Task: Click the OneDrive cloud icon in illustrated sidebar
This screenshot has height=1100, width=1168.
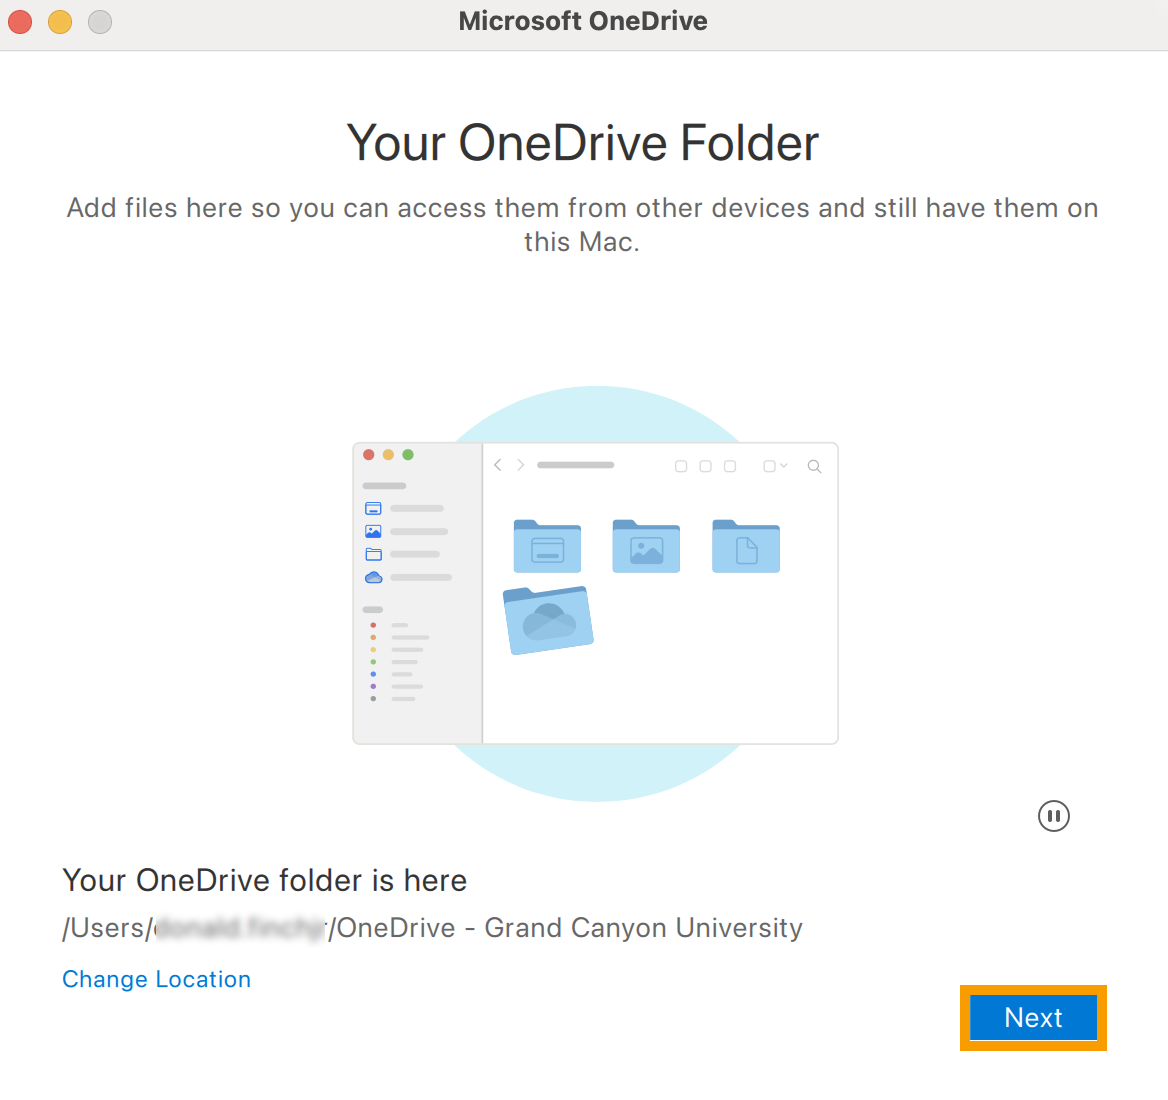Action: tap(373, 577)
